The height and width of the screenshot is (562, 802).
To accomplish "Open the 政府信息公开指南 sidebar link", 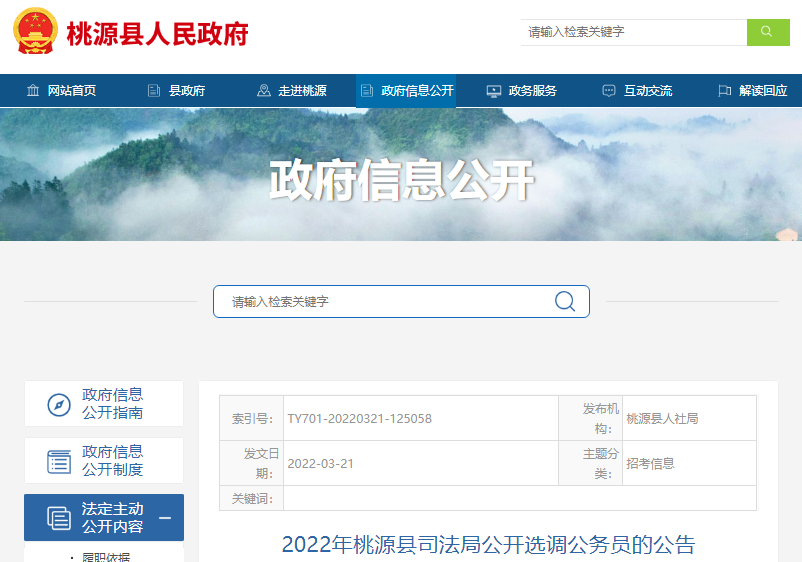I will (112, 404).
